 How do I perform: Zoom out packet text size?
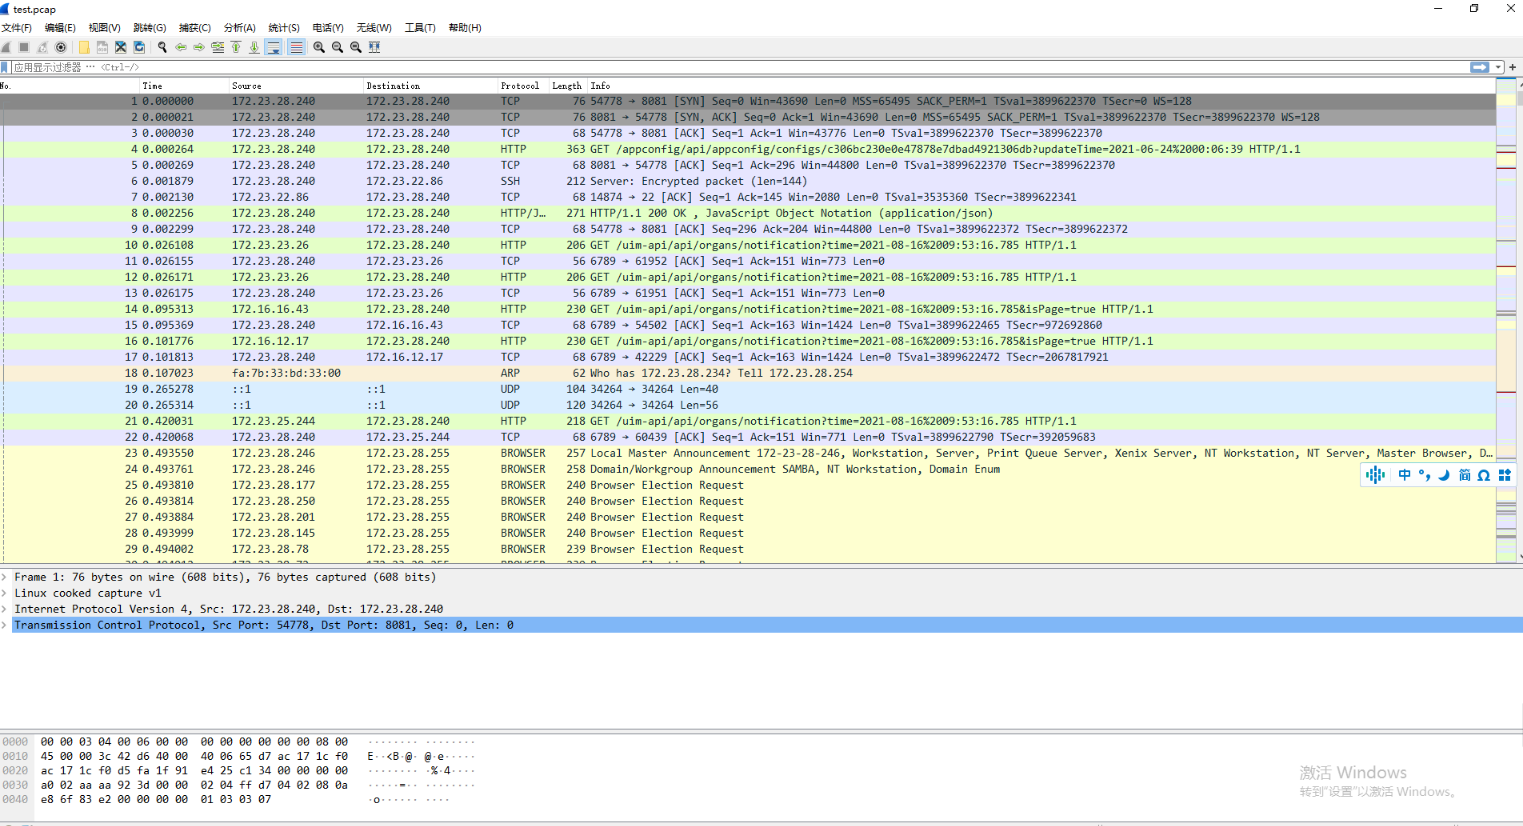click(x=337, y=47)
